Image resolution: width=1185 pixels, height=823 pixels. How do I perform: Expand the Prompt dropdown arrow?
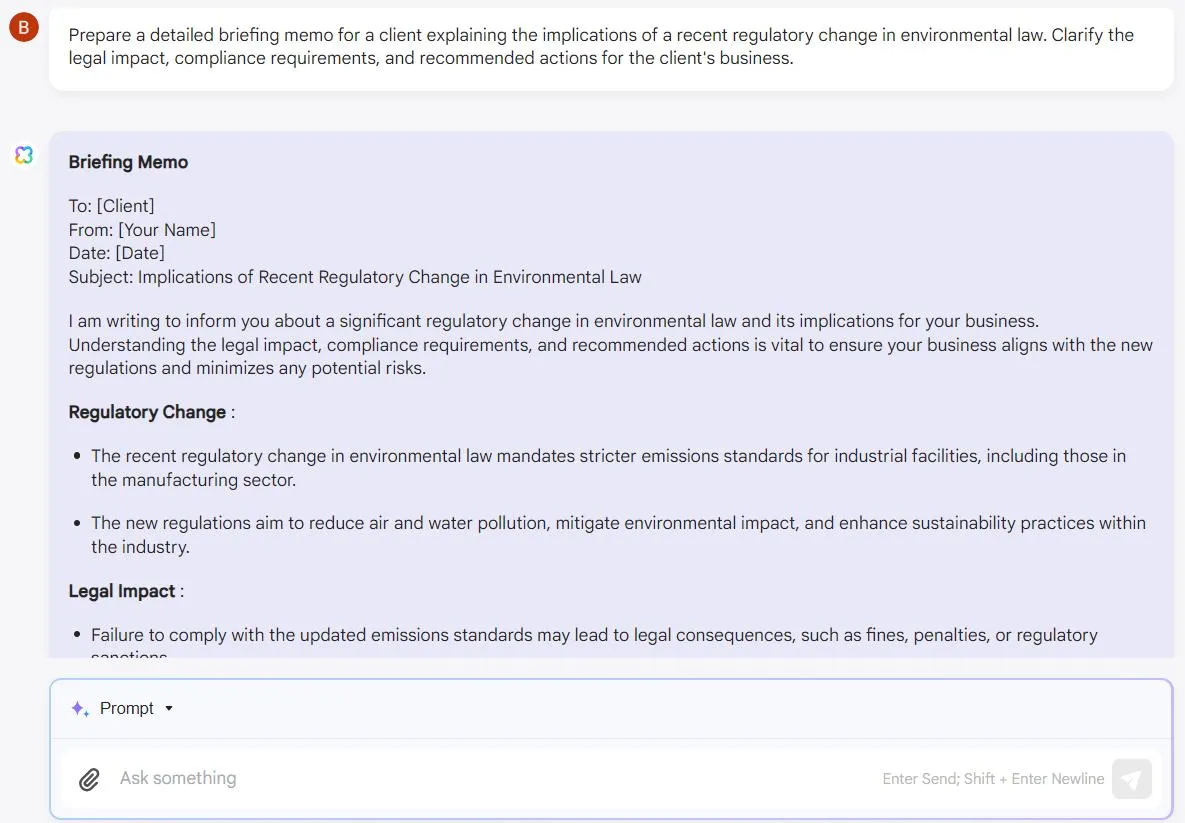(169, 709)
